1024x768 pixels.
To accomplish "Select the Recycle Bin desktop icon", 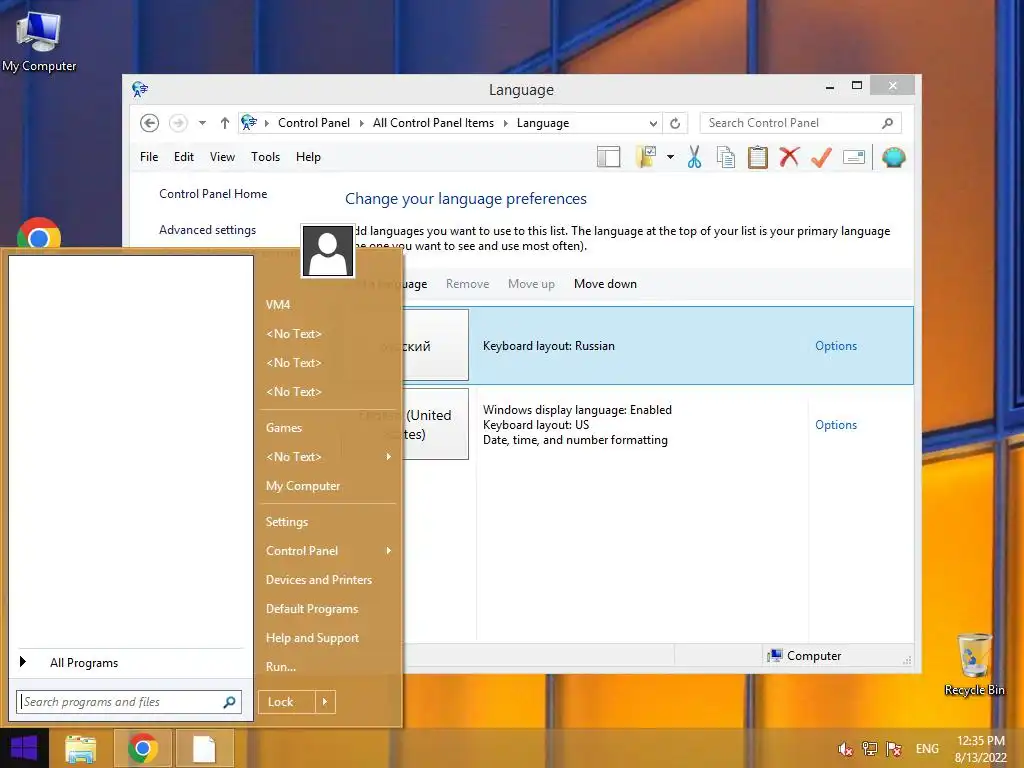I will pos(974,664).
